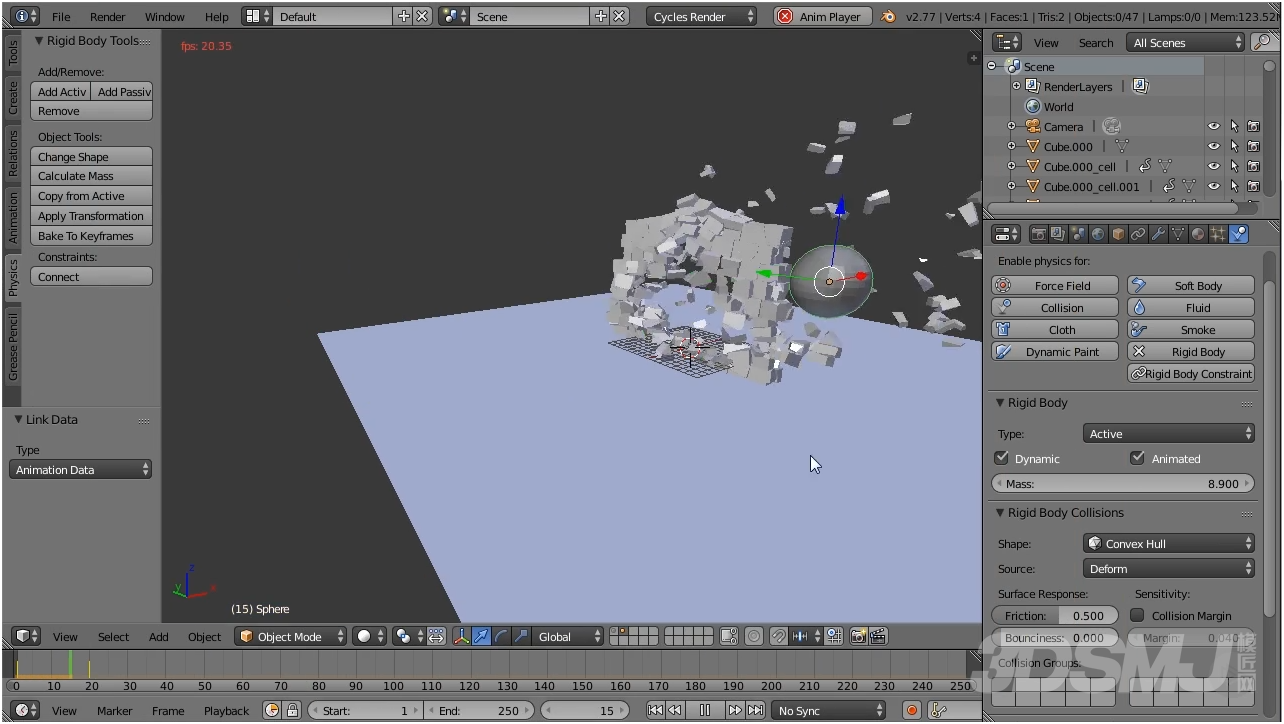Switch to the Relations tool shelf tab
The height and width of the screenshot is (724, 1284).
click(x=13, y=153)
